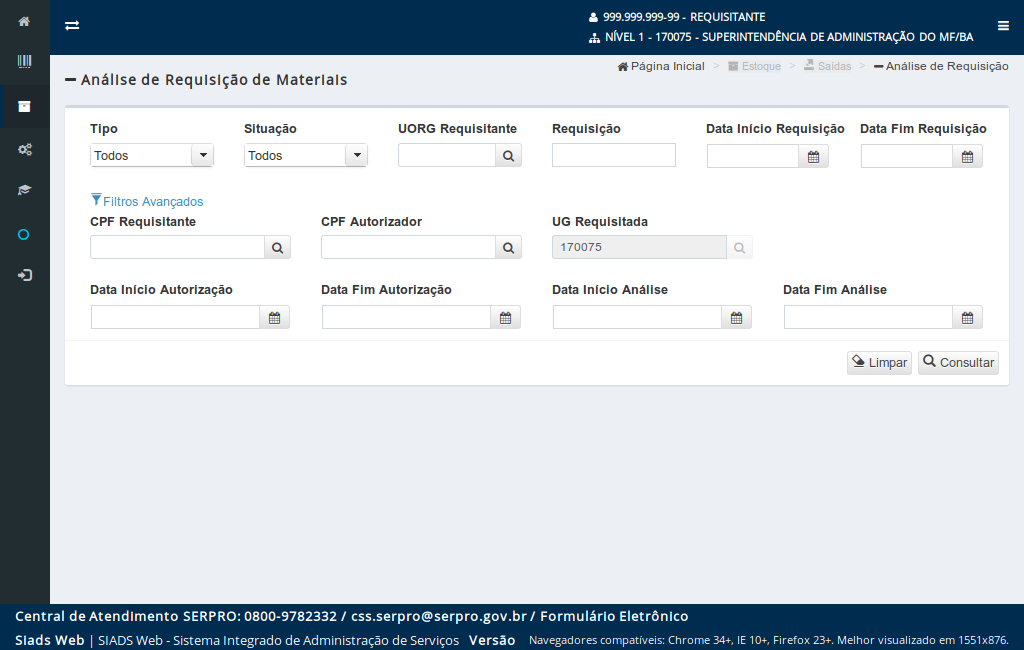Search UORG Requisitante with magnifier icon
Viewport: 1024px width, 650px height.
508,155
